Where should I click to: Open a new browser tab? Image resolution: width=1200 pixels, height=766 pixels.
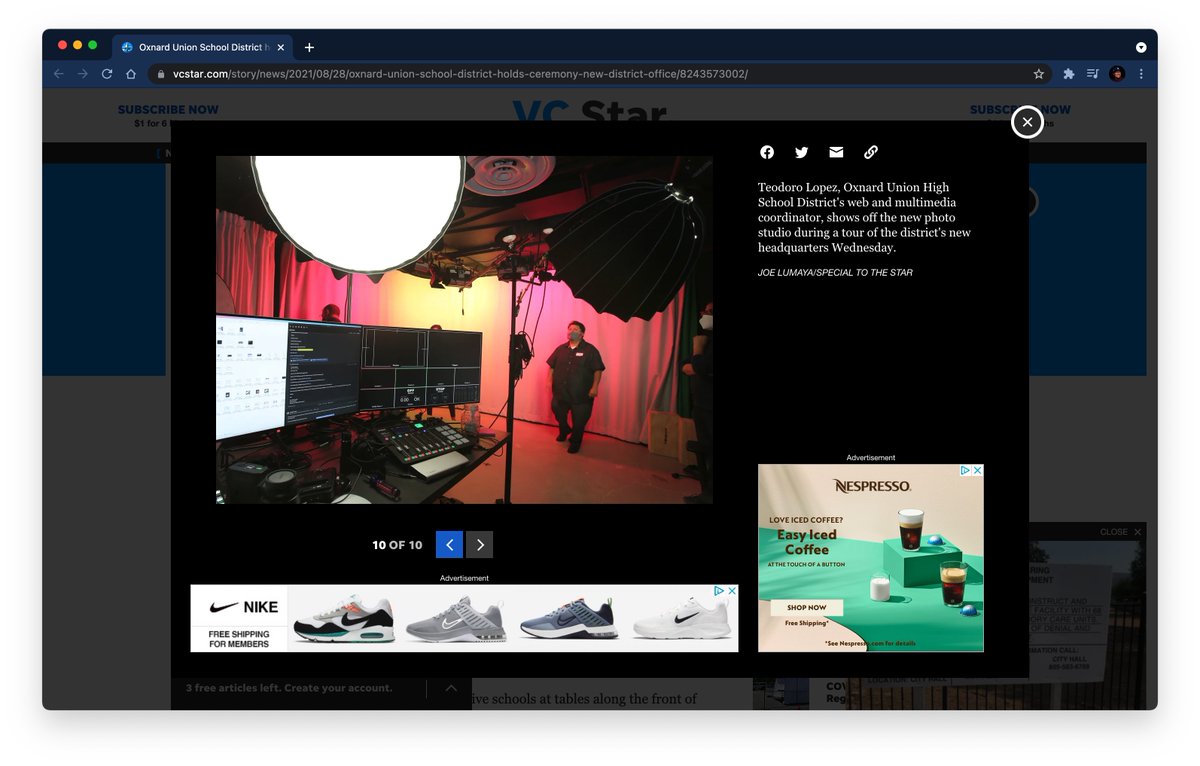(x=309, y=47)
